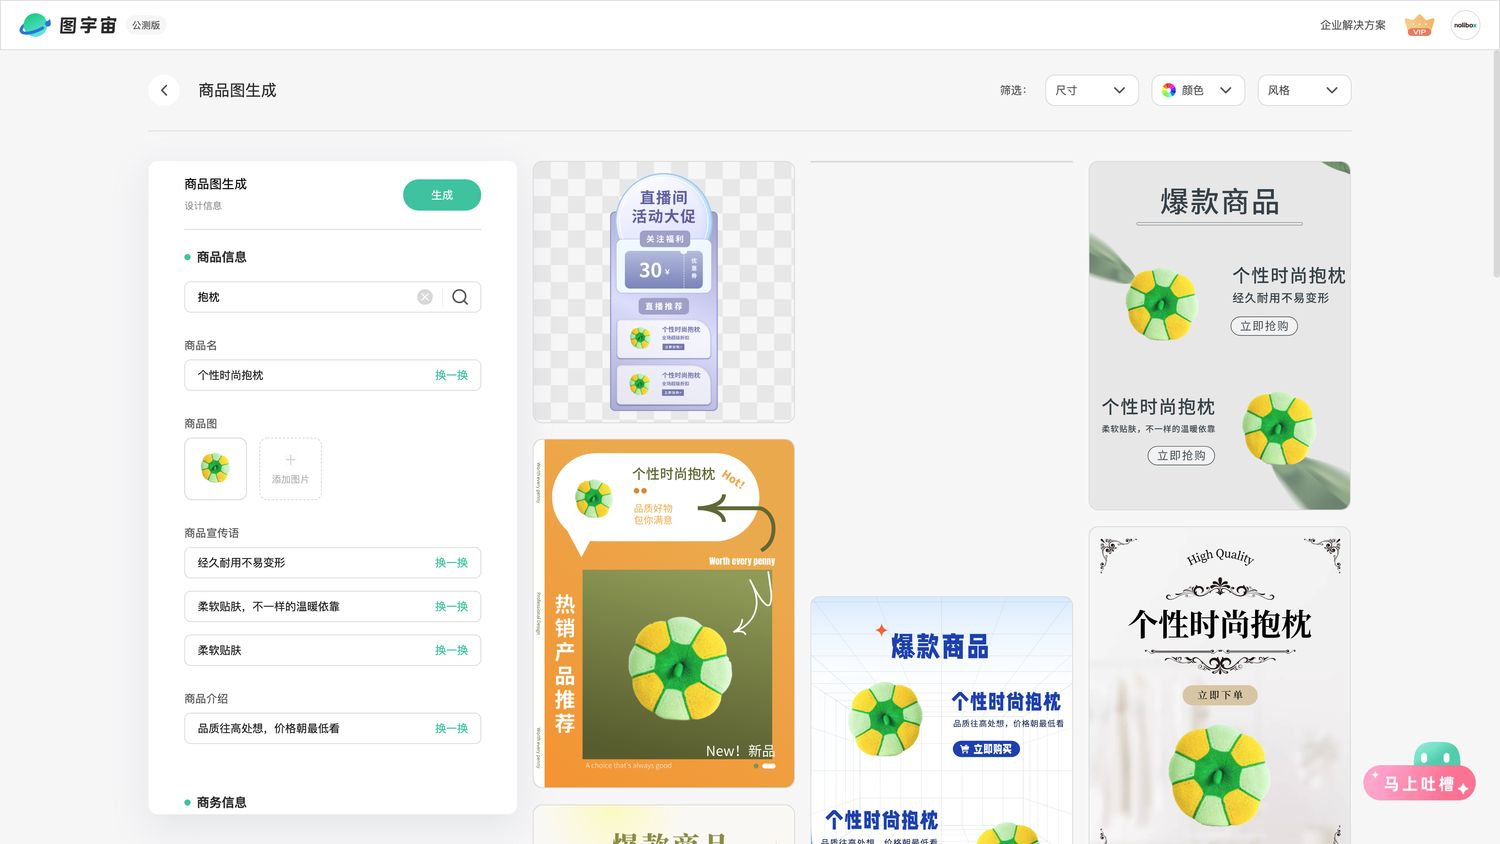Click the 商务信息 section heading
Screen dimensions: 1500x844
[221, 802]
